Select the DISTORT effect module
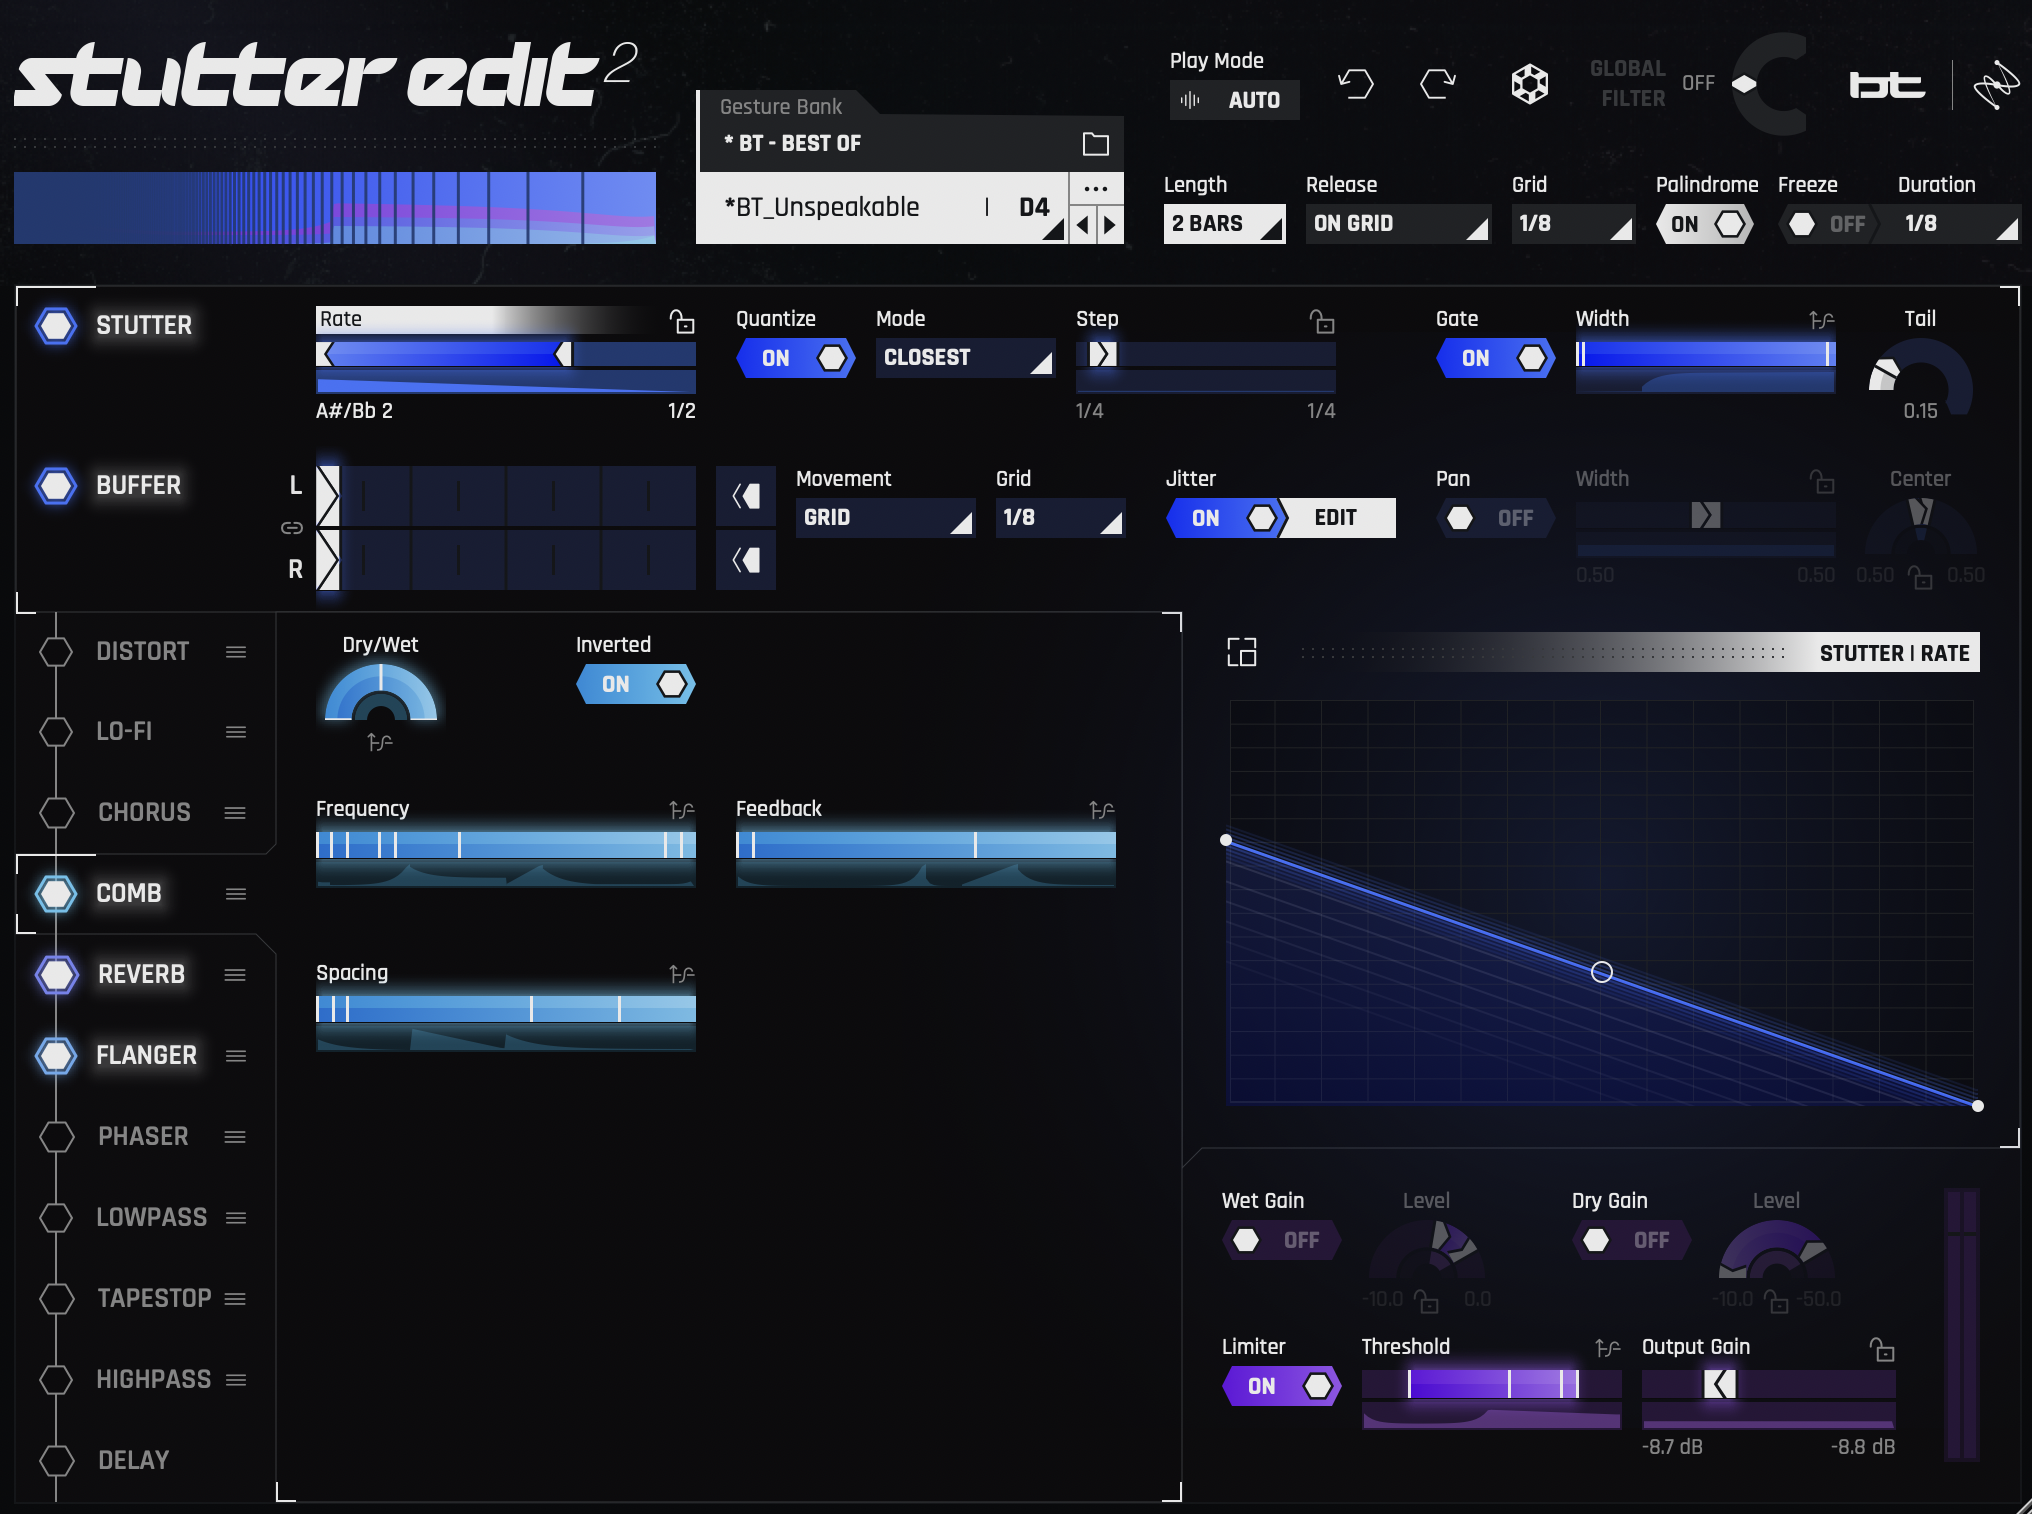Image resolution: width=2032 pixels, height=1514 pixels. (143, 652)
